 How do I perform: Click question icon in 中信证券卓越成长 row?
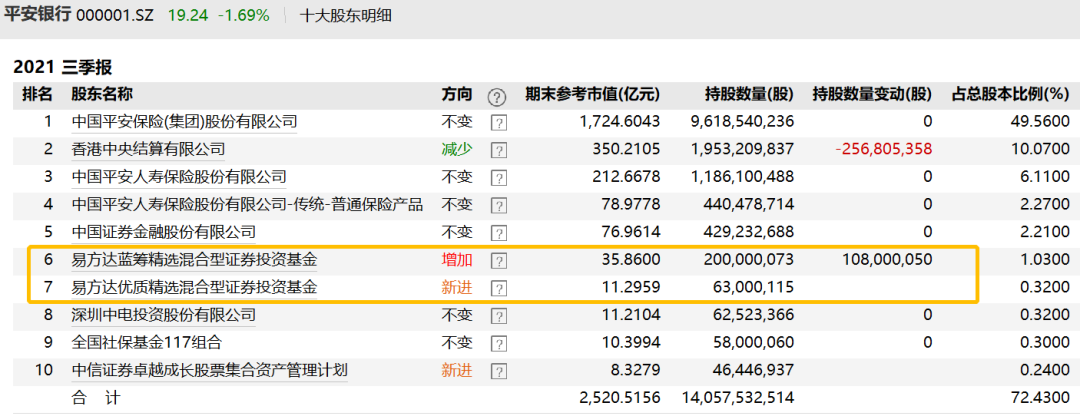499,371
